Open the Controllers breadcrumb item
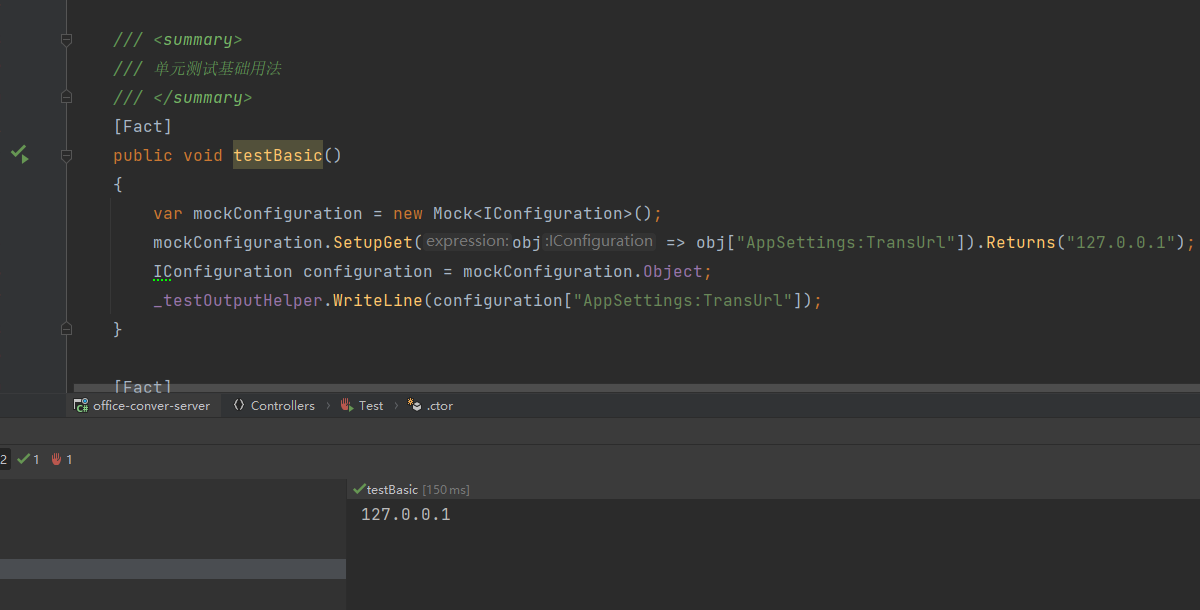 coord(282,405)
